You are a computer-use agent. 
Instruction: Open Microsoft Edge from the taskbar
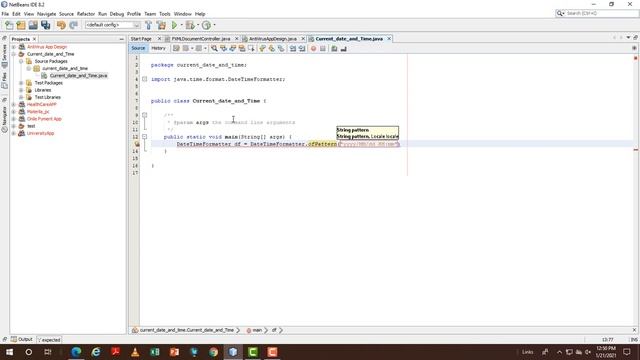(x=76, y=352)
